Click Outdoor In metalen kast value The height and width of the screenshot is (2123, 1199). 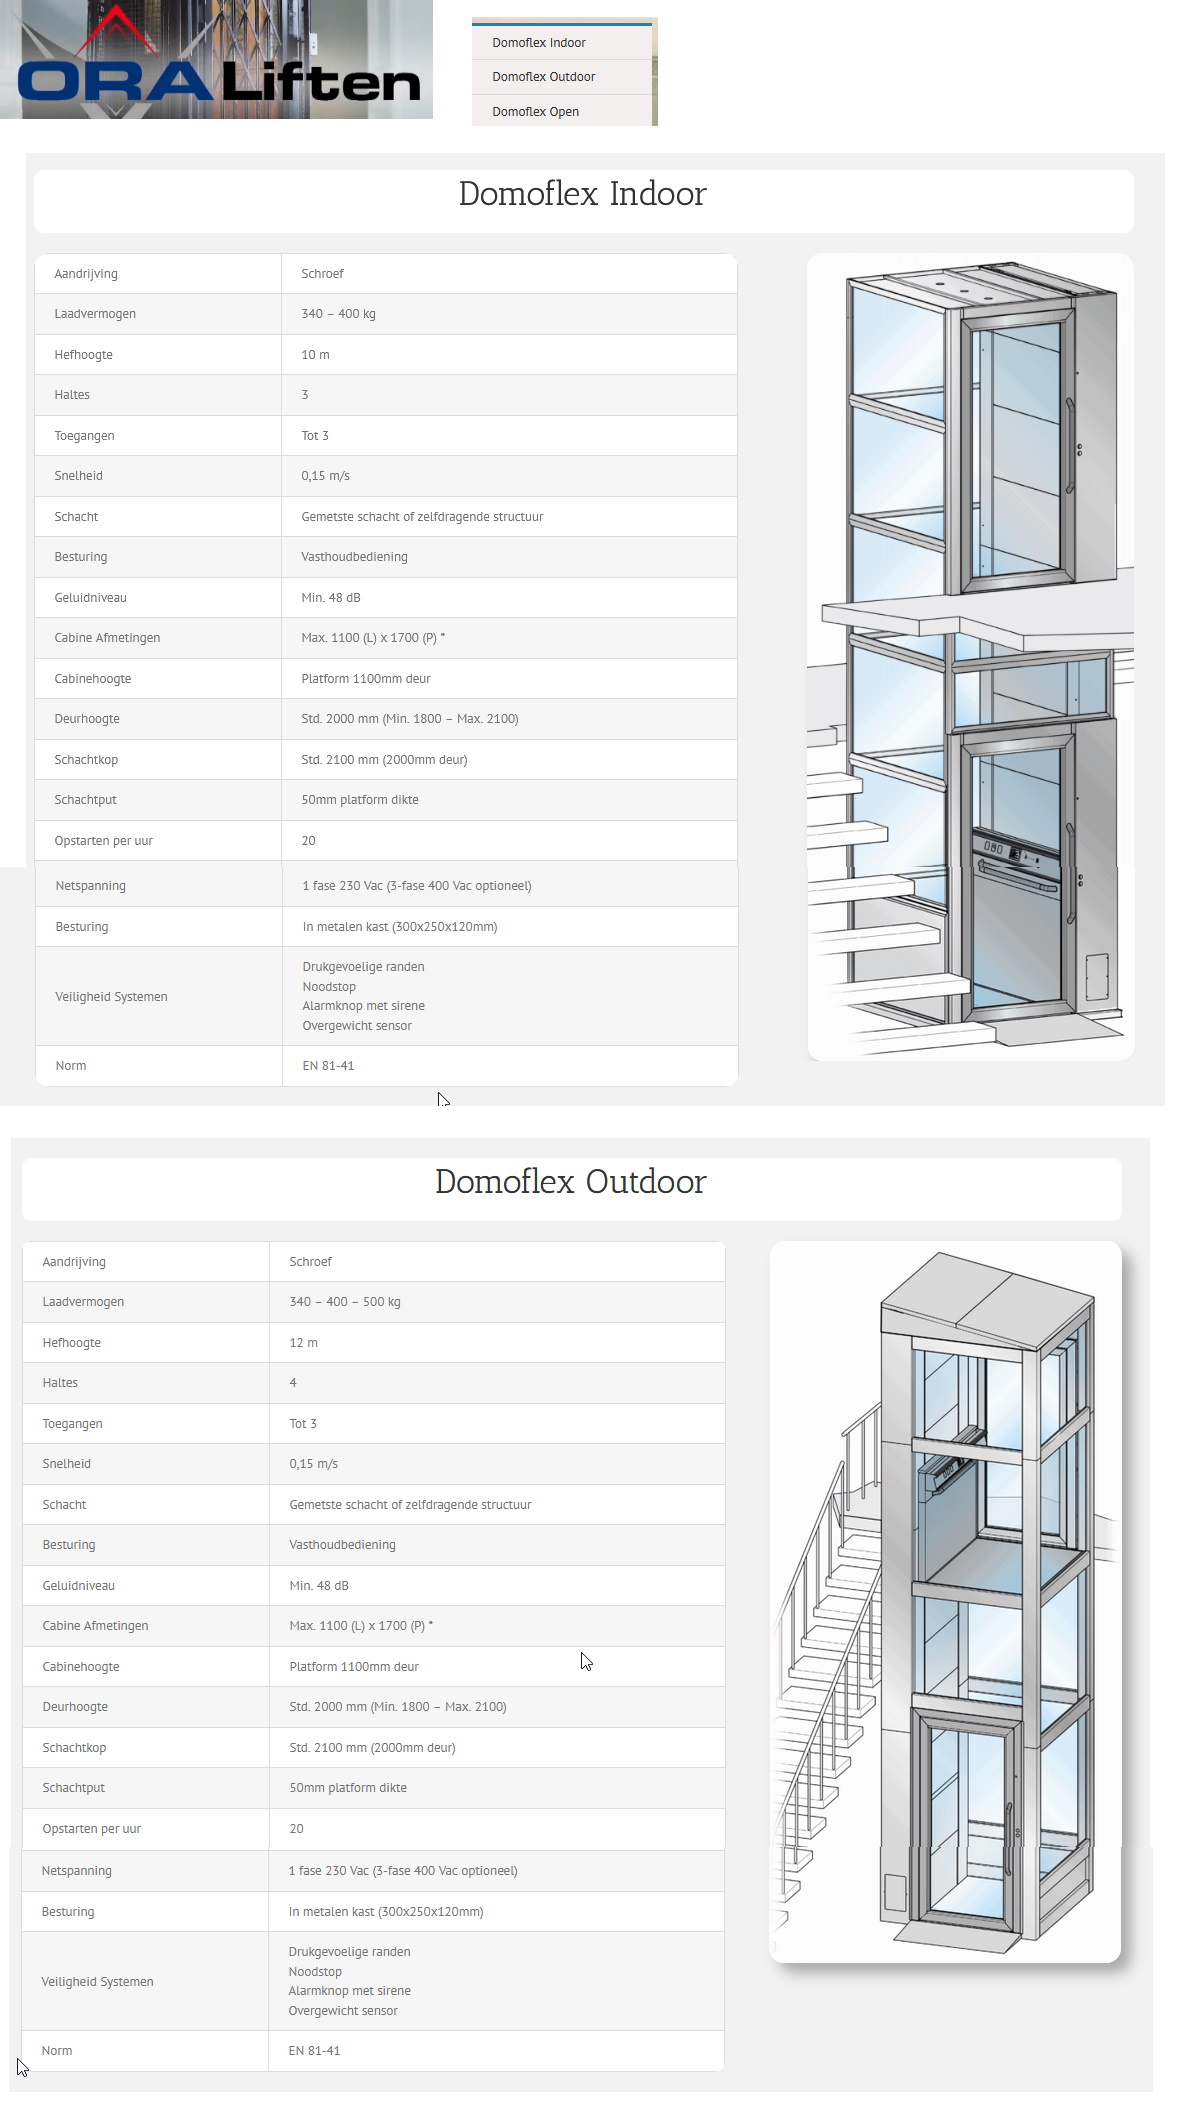point(386,1912)
